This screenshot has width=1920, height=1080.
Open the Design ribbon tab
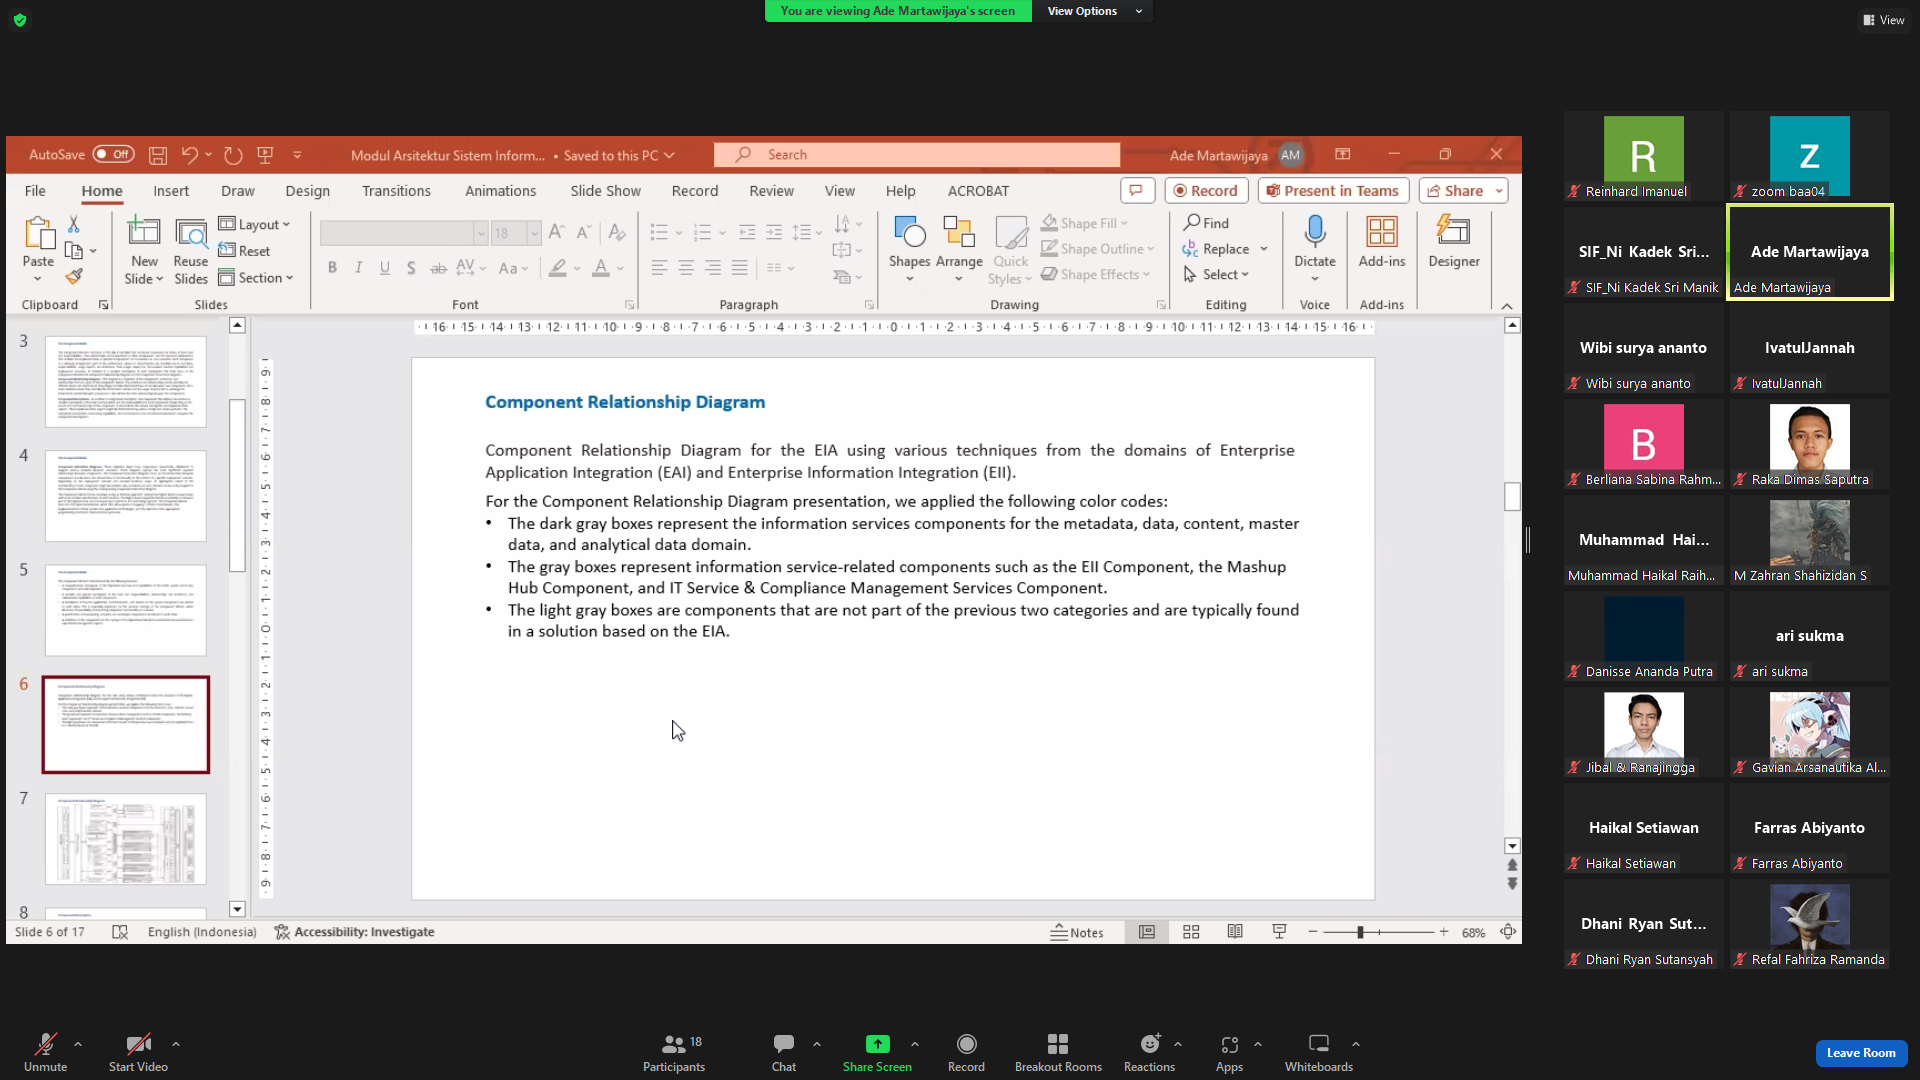click(x=307, y=190)
